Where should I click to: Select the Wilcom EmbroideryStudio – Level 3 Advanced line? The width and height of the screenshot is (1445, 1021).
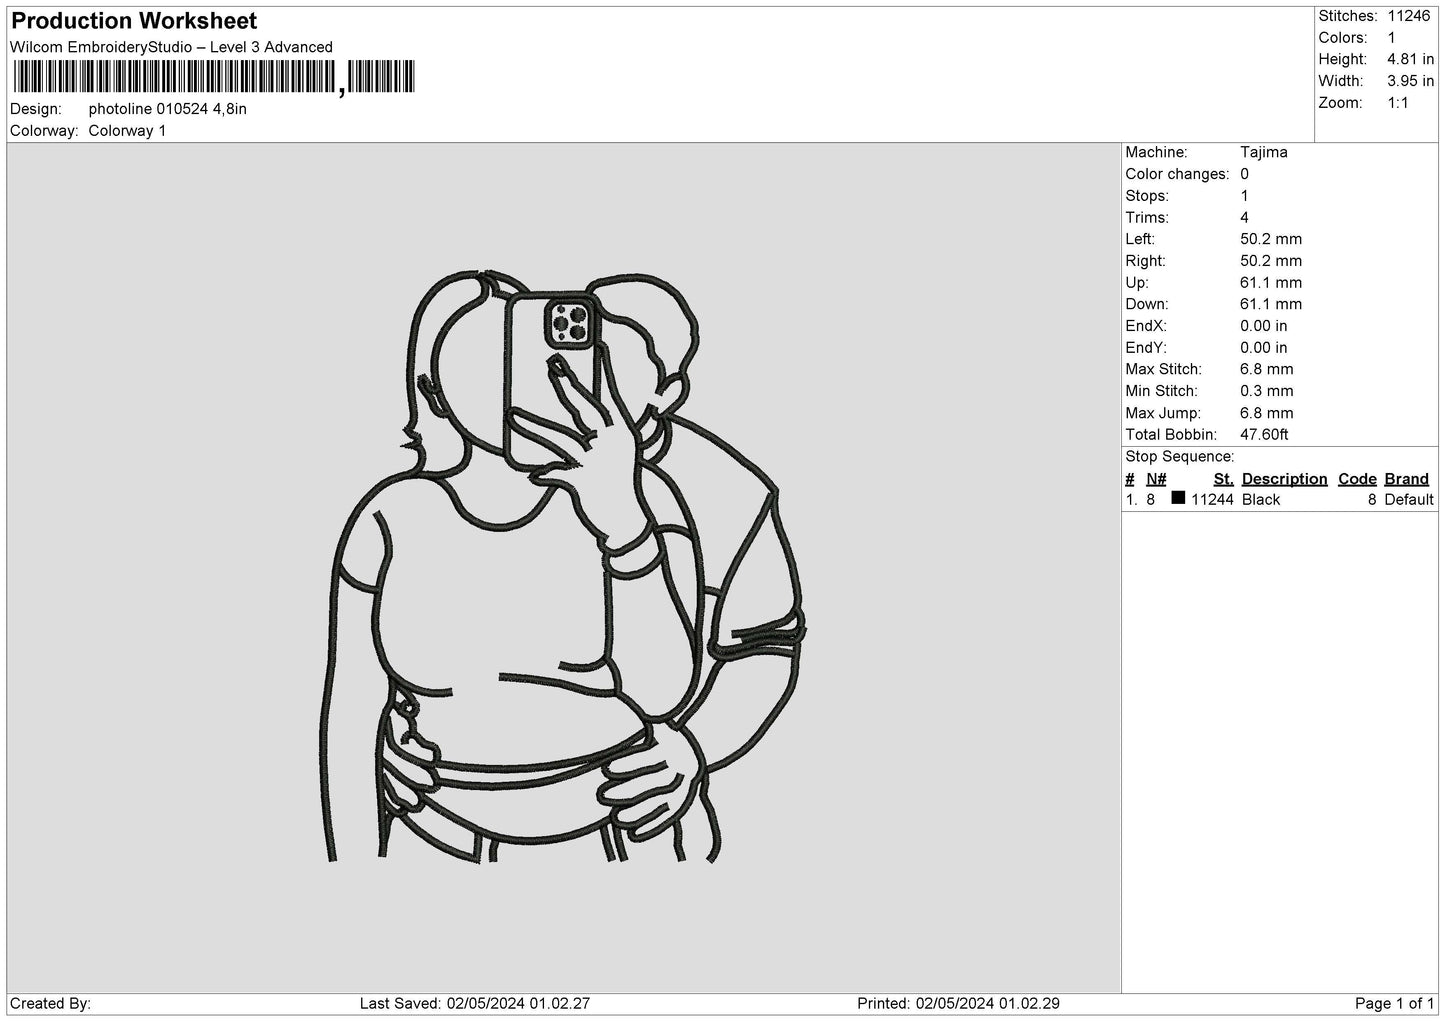coord(171,47)
